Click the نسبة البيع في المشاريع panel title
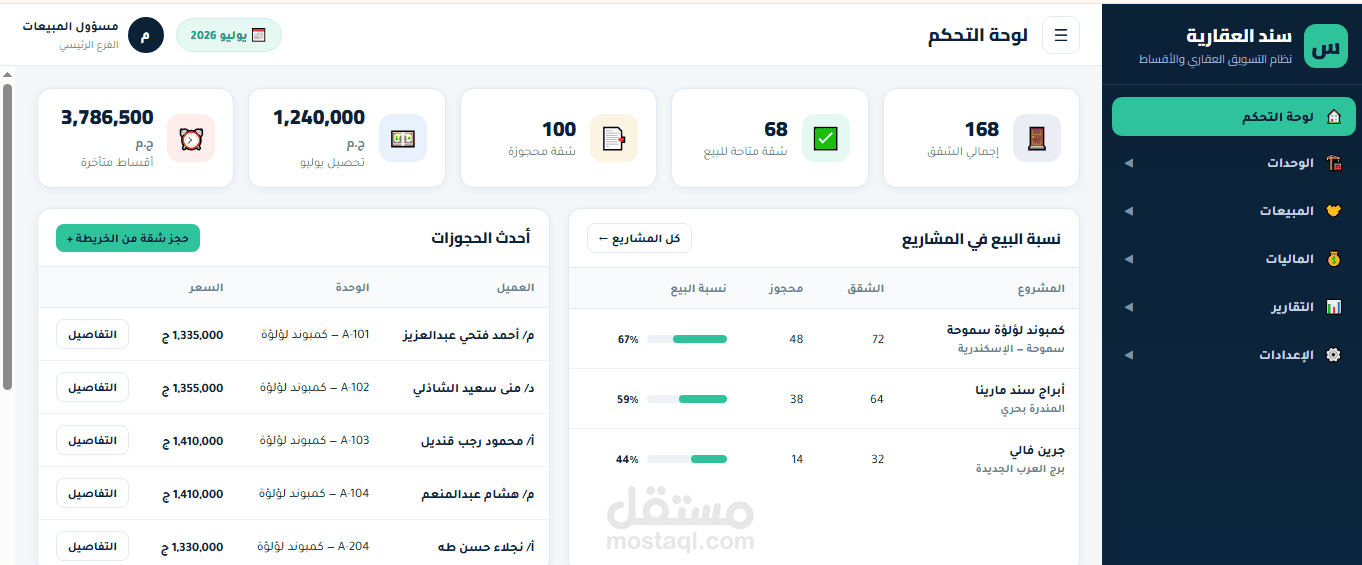 coord(982,239)
